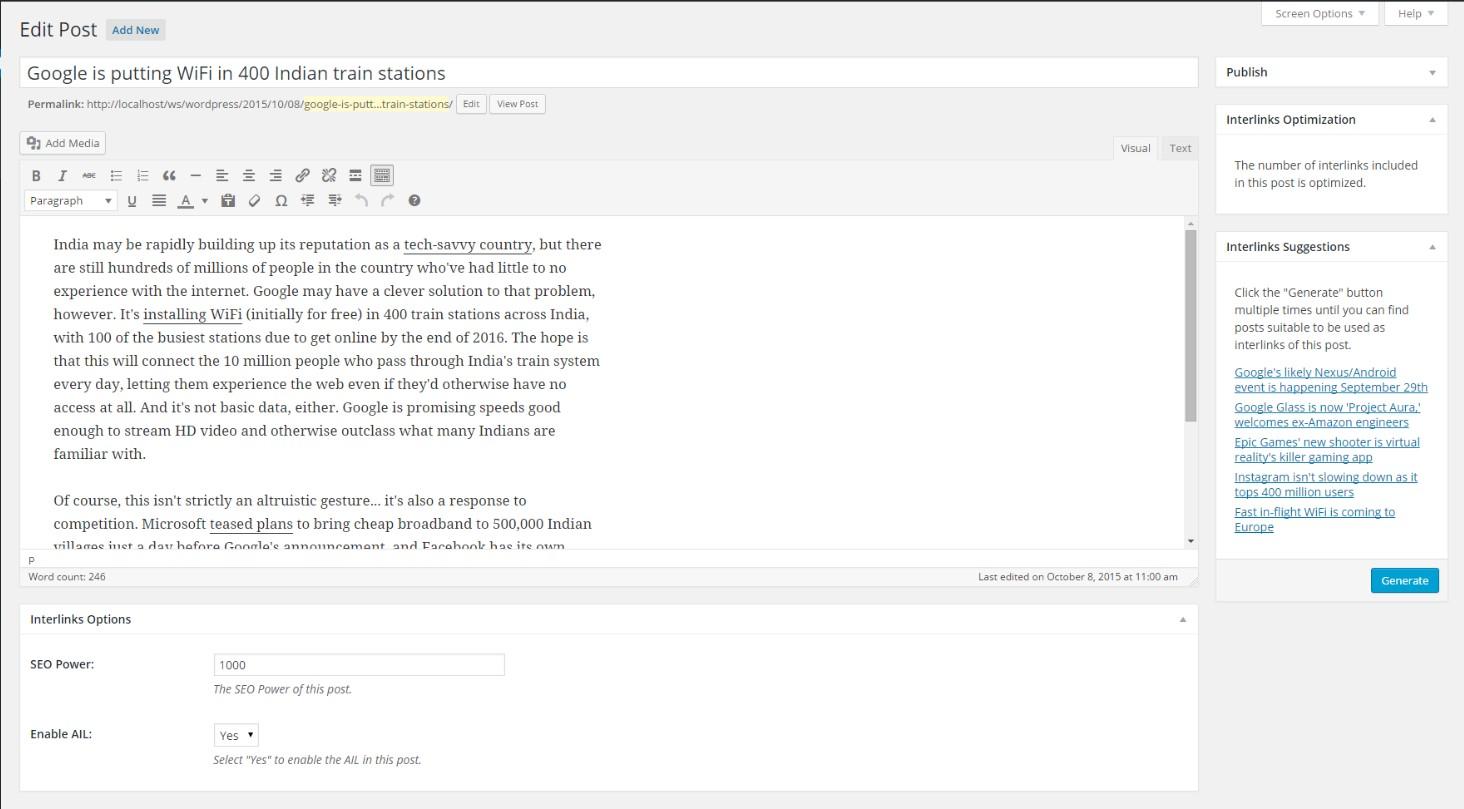
Task: Open the Enable AIL dropdown
Action: [x=236, y=735]
